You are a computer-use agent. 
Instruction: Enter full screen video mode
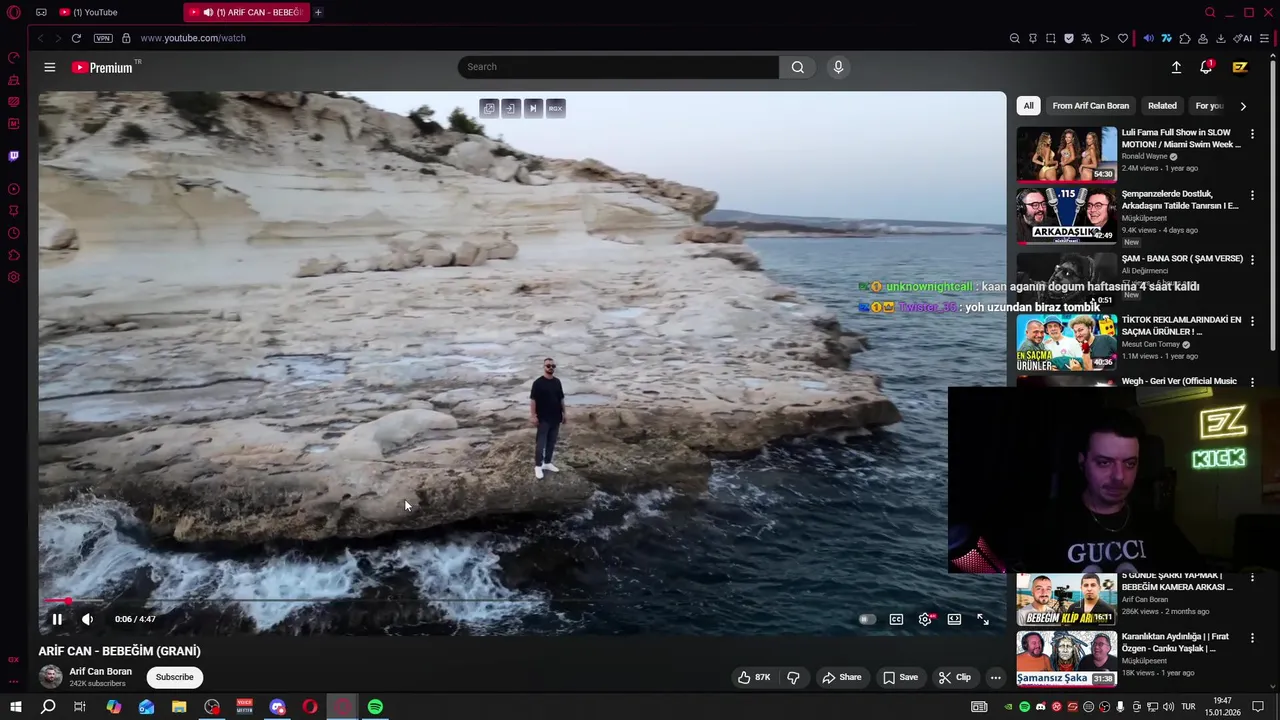click(983, 619)
